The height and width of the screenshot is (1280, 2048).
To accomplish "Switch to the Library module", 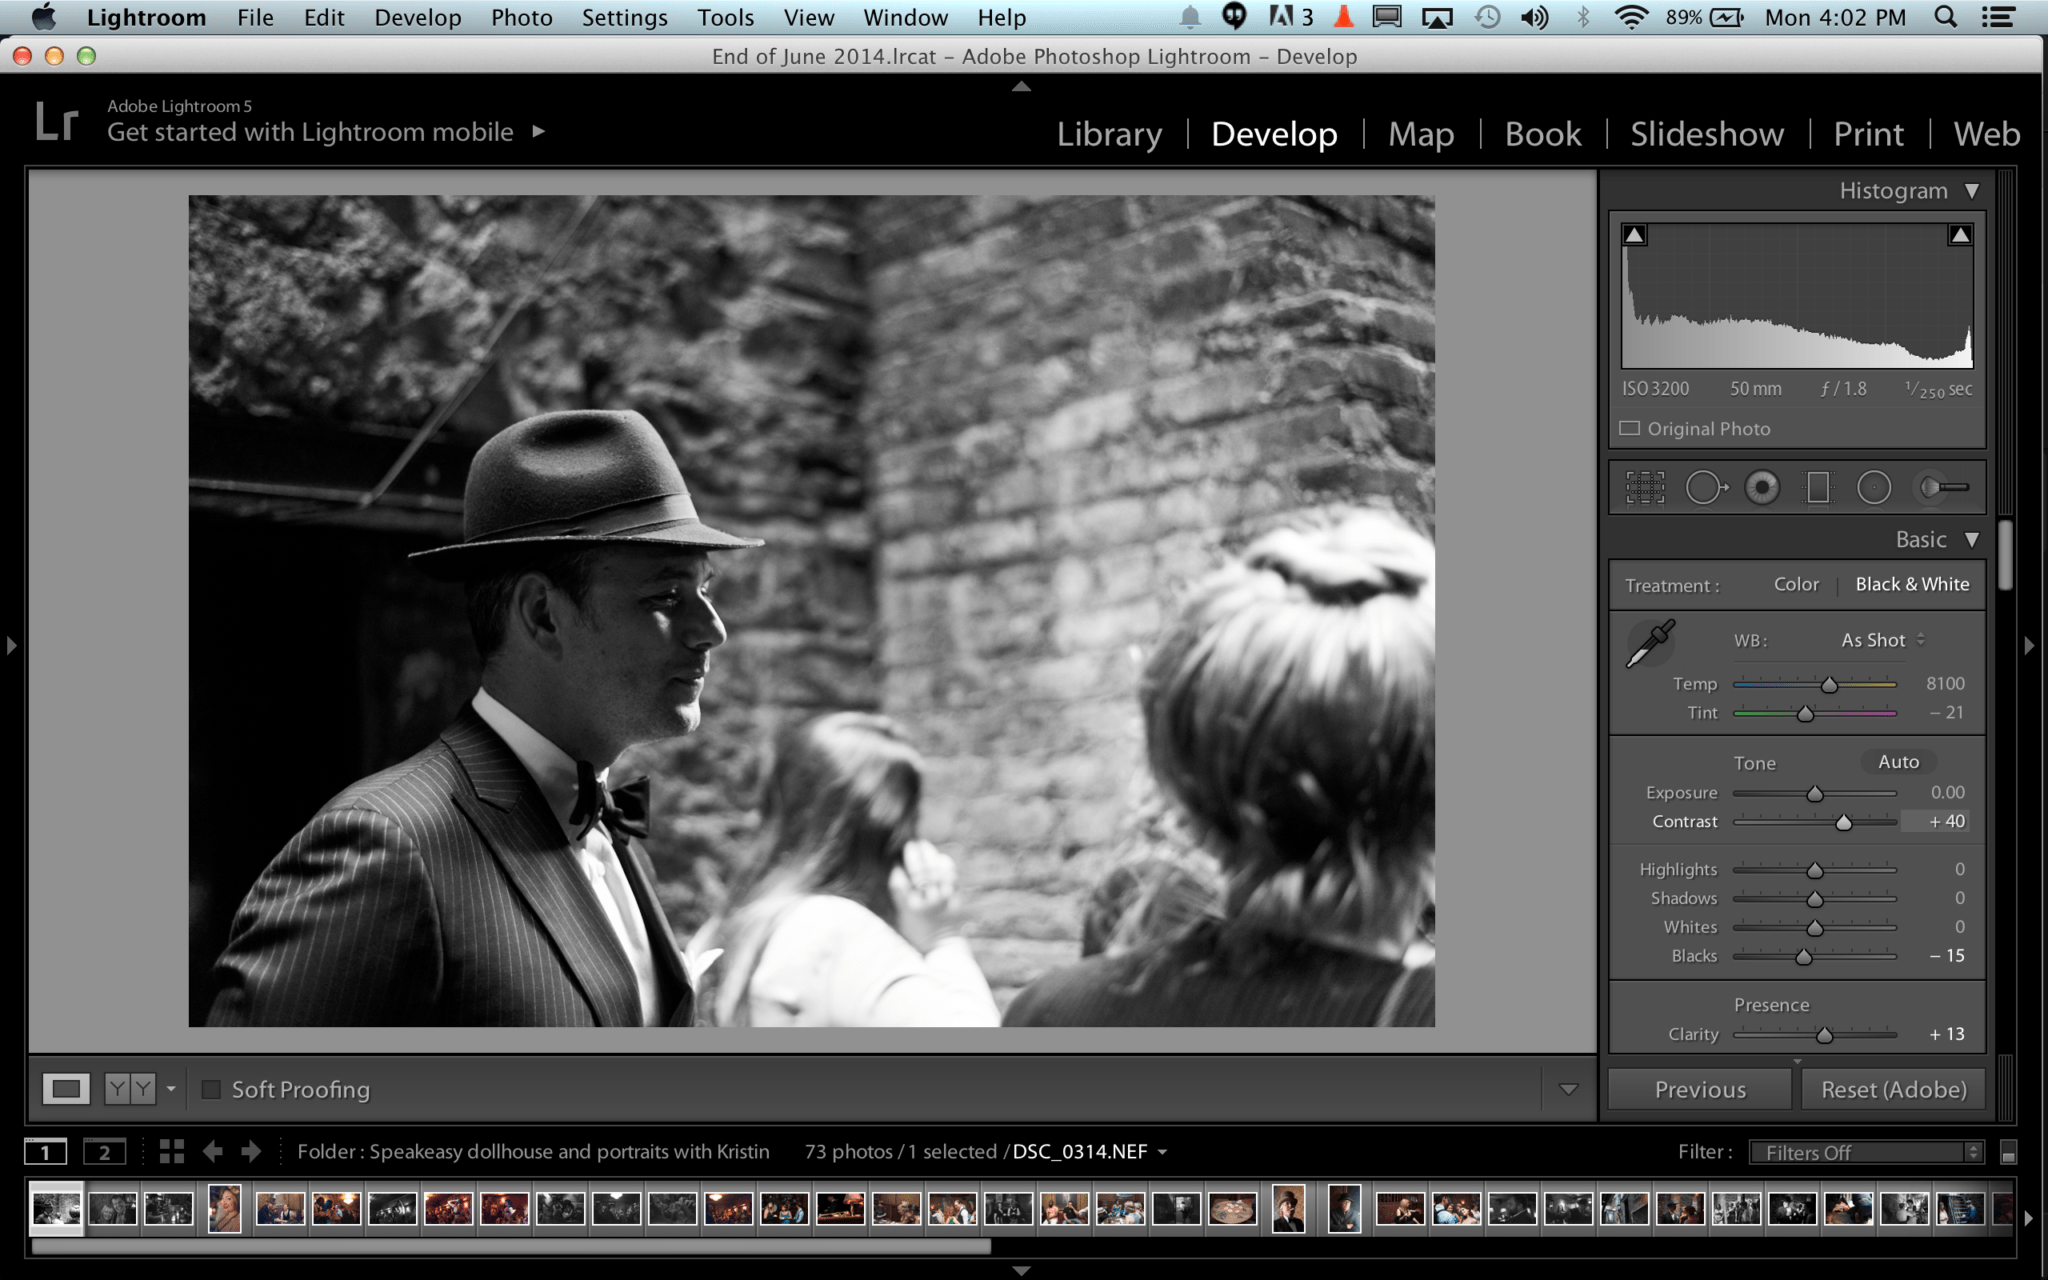I will [x=1109, y=134].
